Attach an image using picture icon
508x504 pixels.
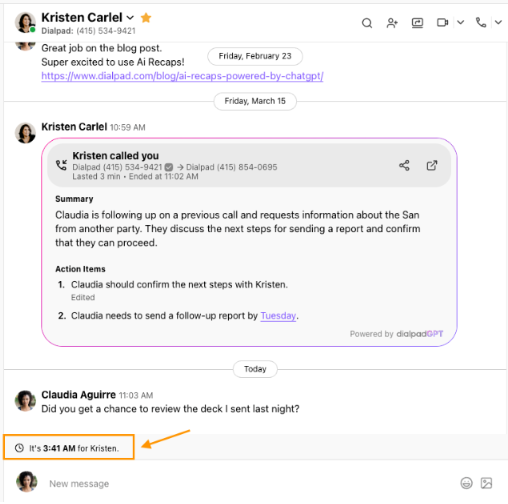486,483
